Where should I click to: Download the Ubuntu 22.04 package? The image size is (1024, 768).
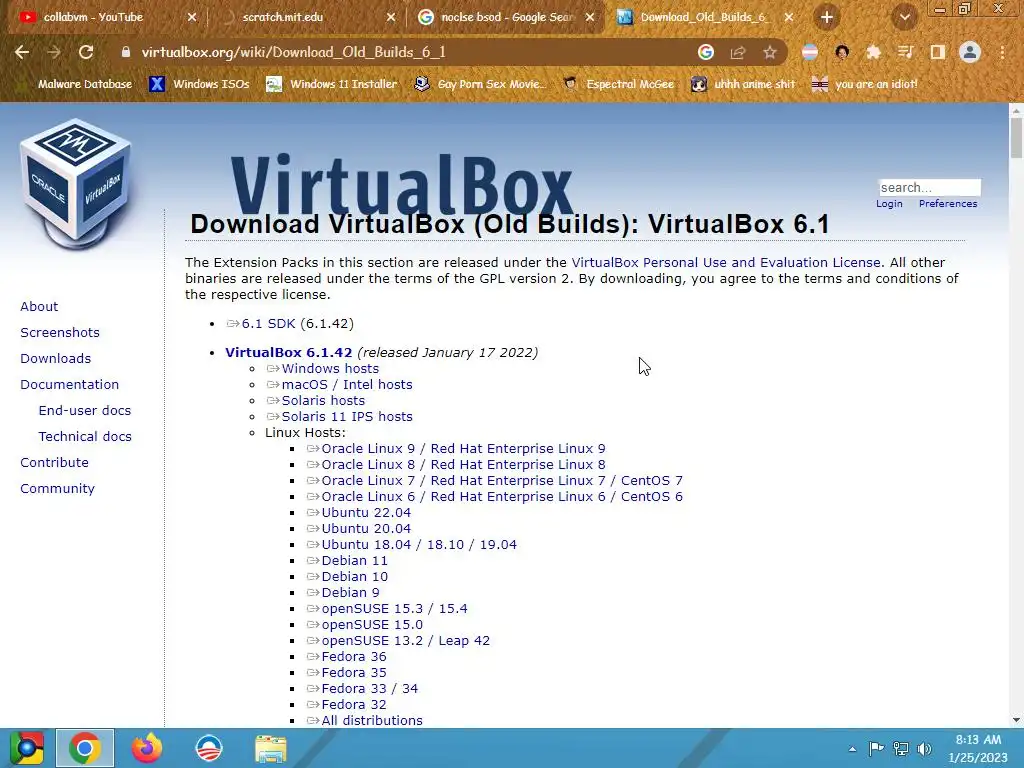[x=366, y=513]
